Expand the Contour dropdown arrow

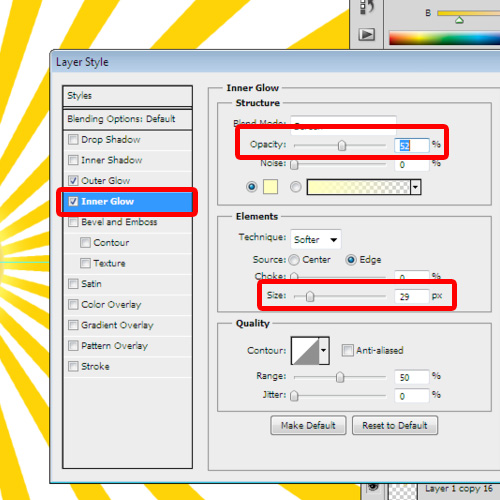tap(324, 350)
